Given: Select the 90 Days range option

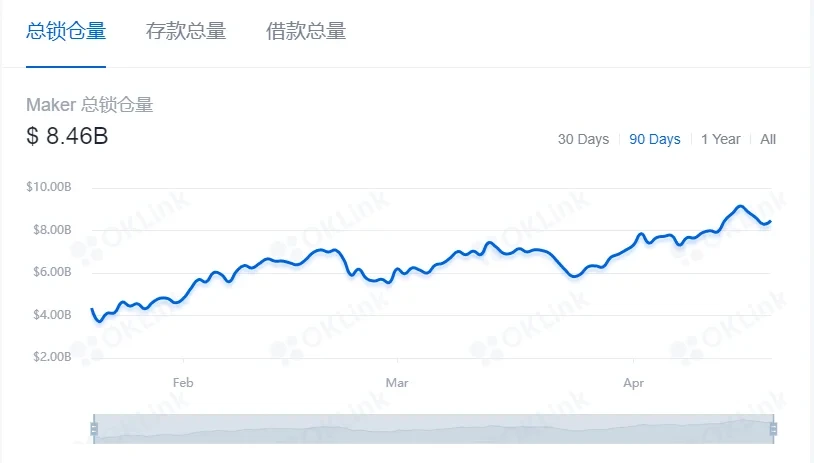Looking at the screenshot, I should (655, 139).
